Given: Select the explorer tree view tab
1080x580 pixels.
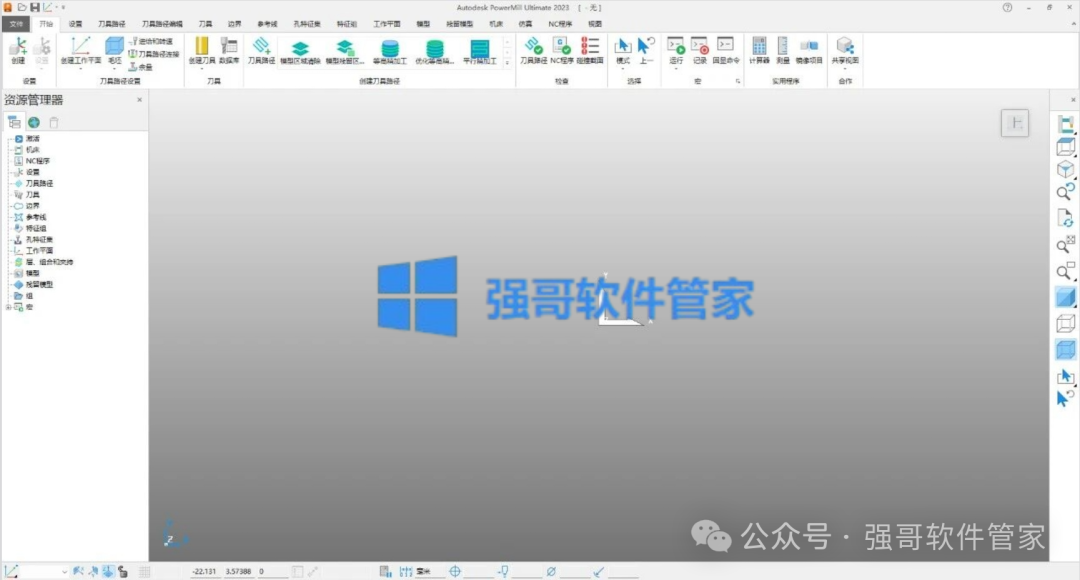Looking at the screenshot, I should (x=14, y=123).
